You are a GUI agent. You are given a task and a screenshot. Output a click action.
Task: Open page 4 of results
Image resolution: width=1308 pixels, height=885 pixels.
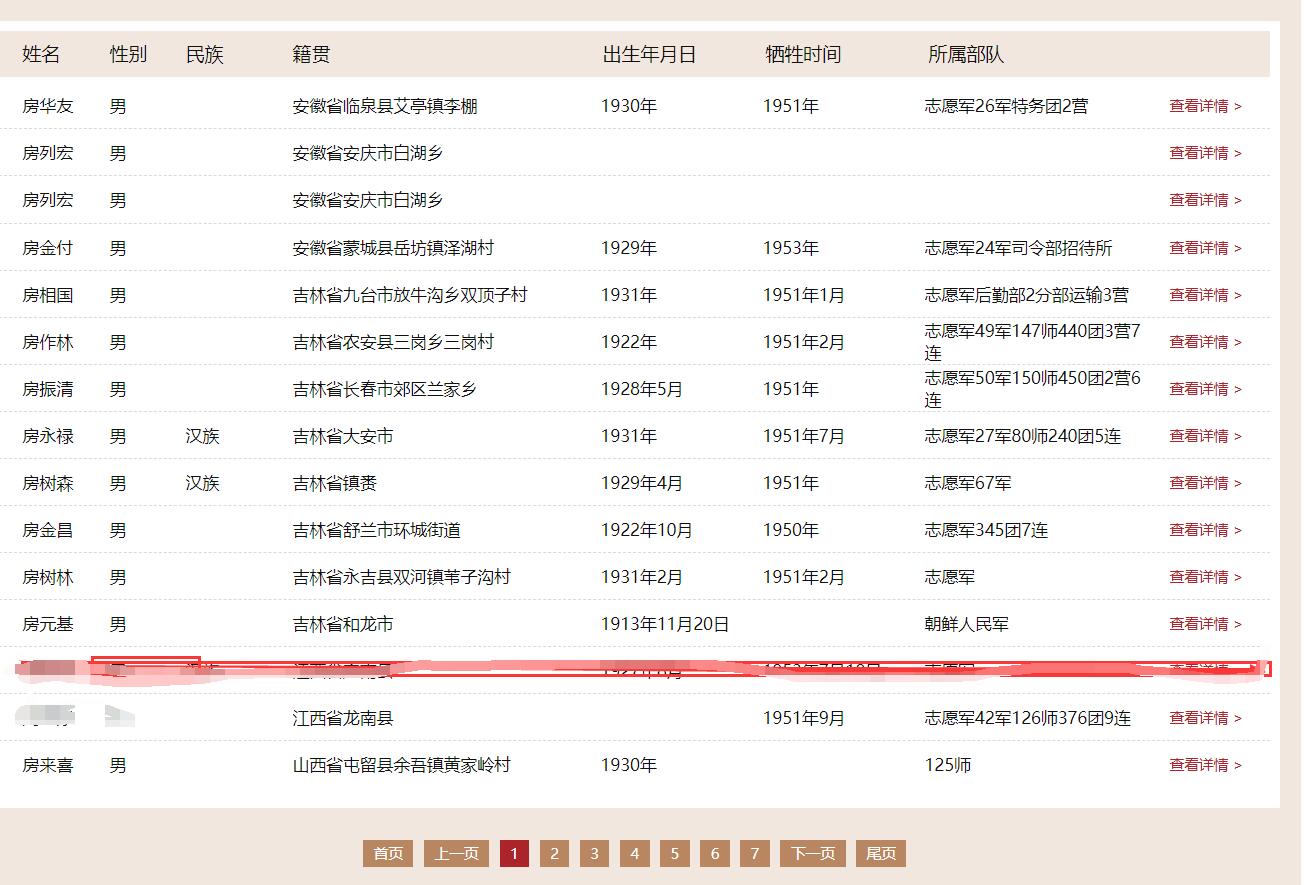pos(634,853)
